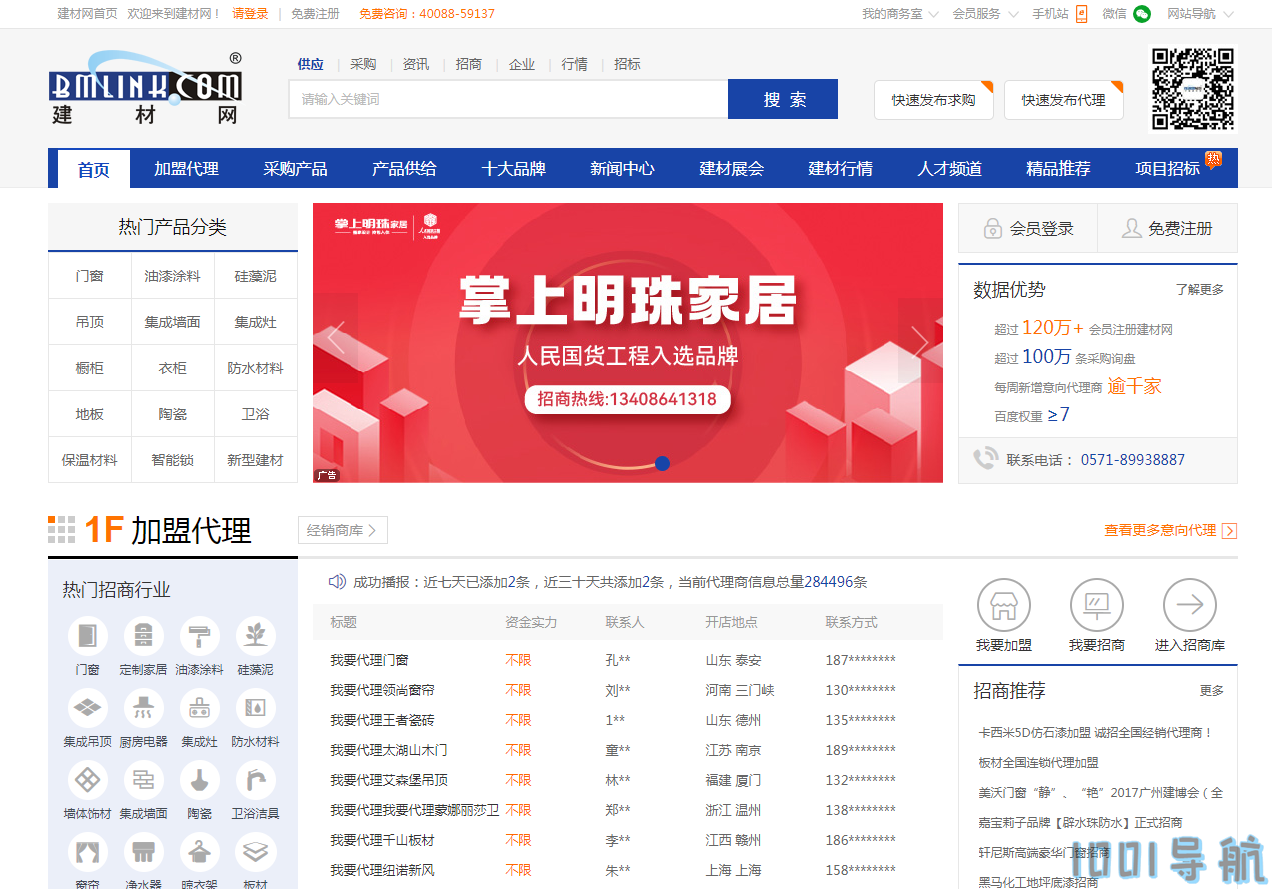Viewport: 1272px width, 889px height.
Task: Click the phone icon beside 联系电话
Action: (986, 459)
